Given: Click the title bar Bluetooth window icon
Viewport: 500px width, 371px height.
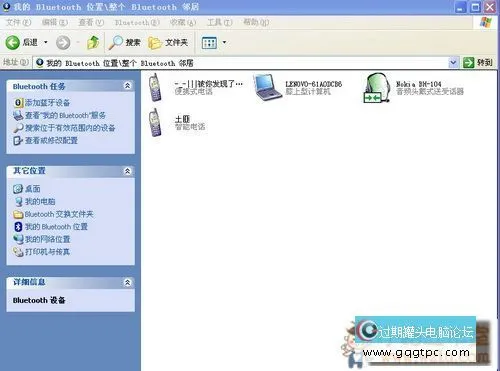Looking at the screenshot, I should (x=6, y=6).
